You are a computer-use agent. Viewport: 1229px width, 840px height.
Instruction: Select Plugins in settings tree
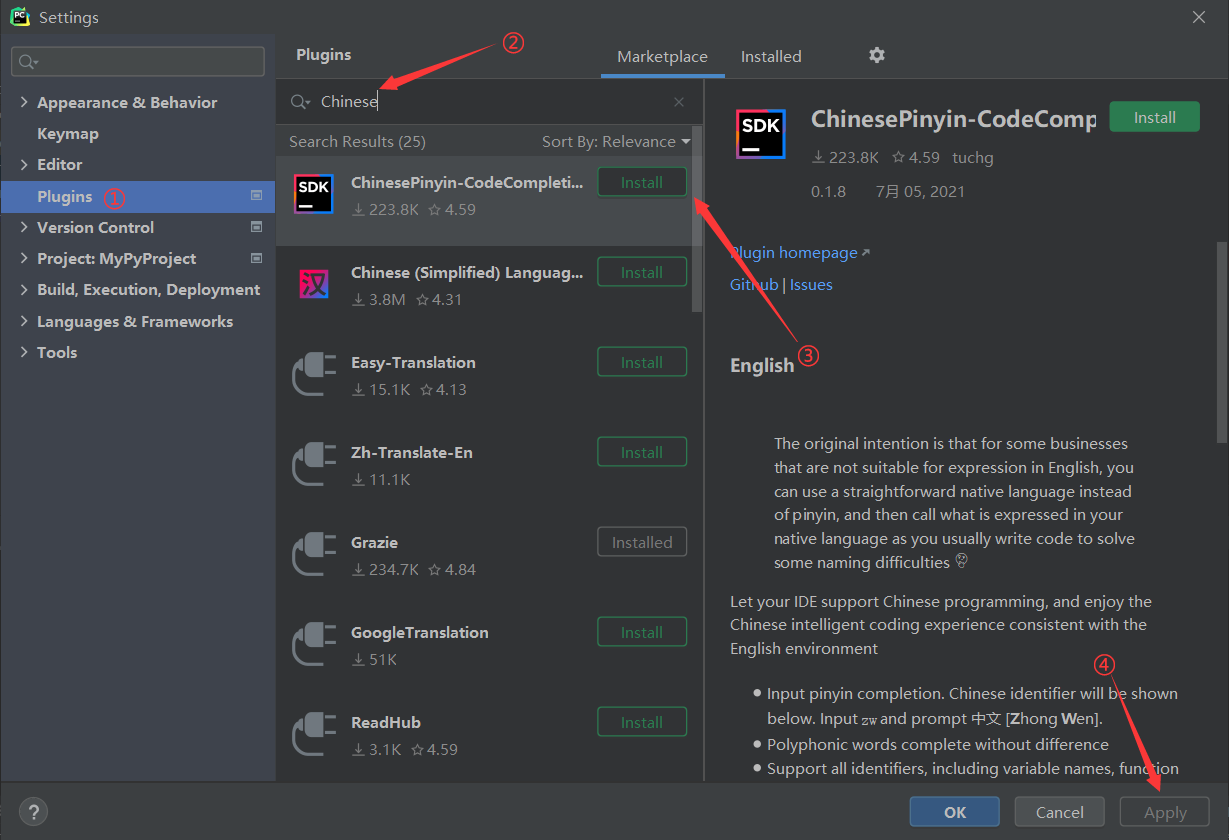pos(138,196)
